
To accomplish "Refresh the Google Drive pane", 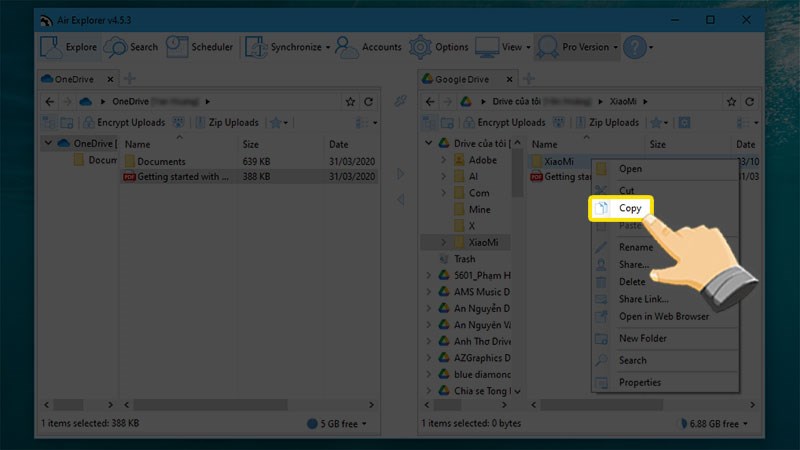I will 749,102.
